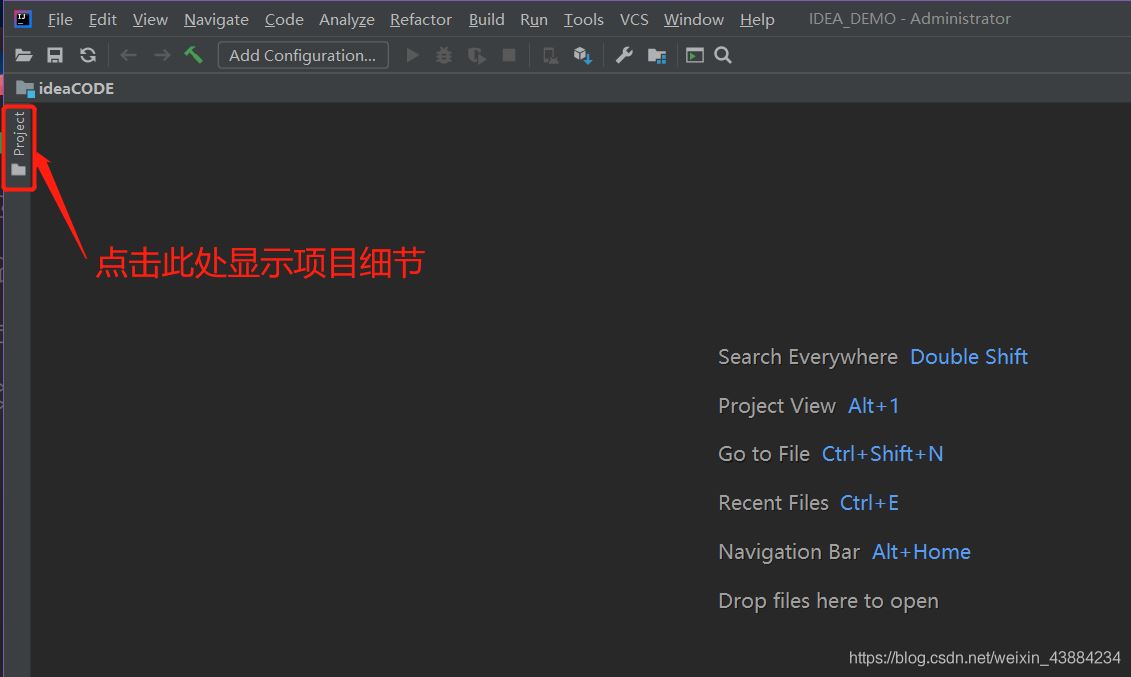This screenshot has height=677, width=1131.
Task: Open the Refactor menu
Action: (x=421, y=19)
